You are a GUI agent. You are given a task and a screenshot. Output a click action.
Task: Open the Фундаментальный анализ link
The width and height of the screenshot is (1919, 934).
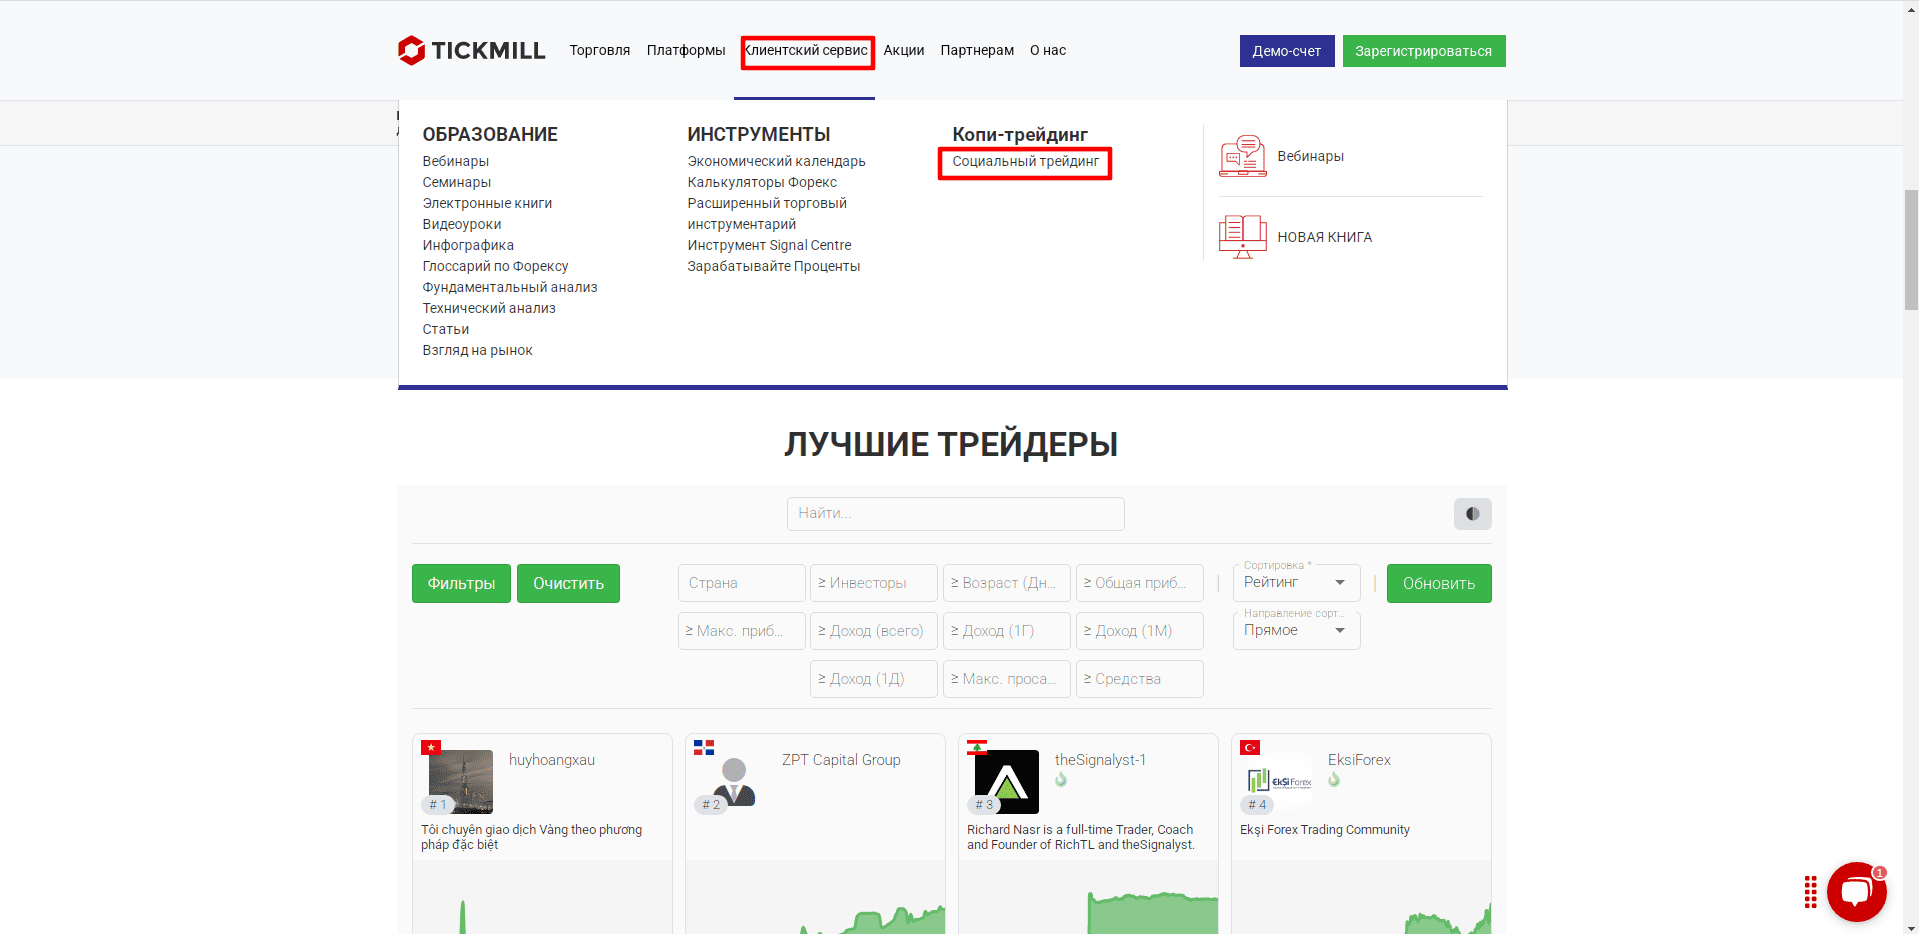tap(510, 287)
